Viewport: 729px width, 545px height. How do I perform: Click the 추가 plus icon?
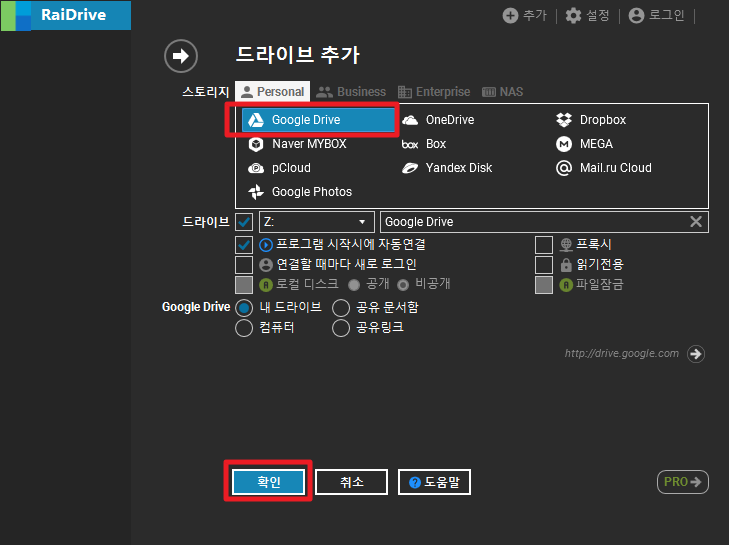(x=510, y=15)
